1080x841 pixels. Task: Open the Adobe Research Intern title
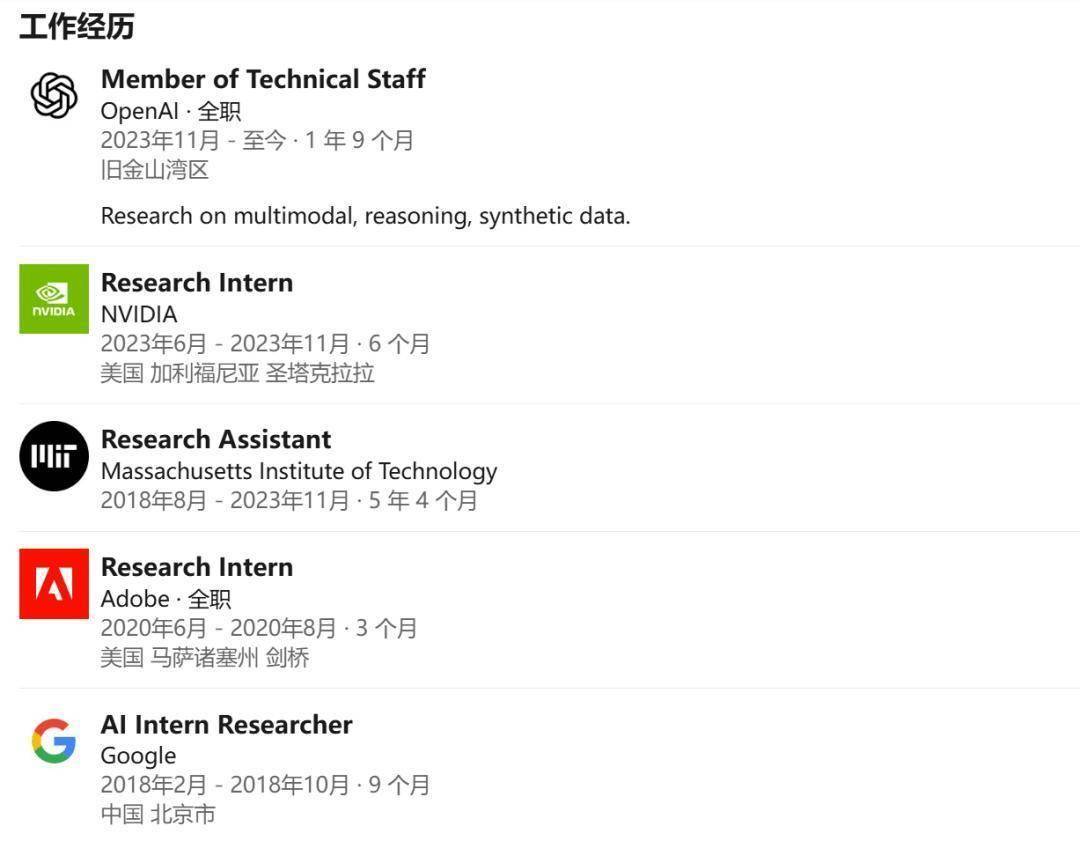(197, 567)
